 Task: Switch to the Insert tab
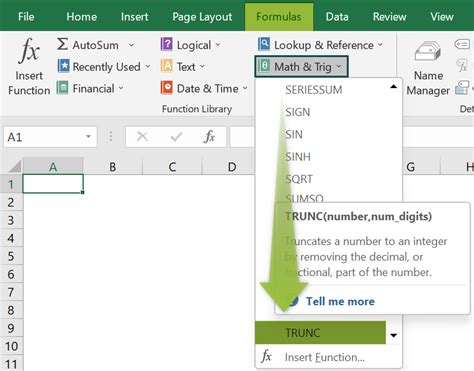tap(134, 16)
